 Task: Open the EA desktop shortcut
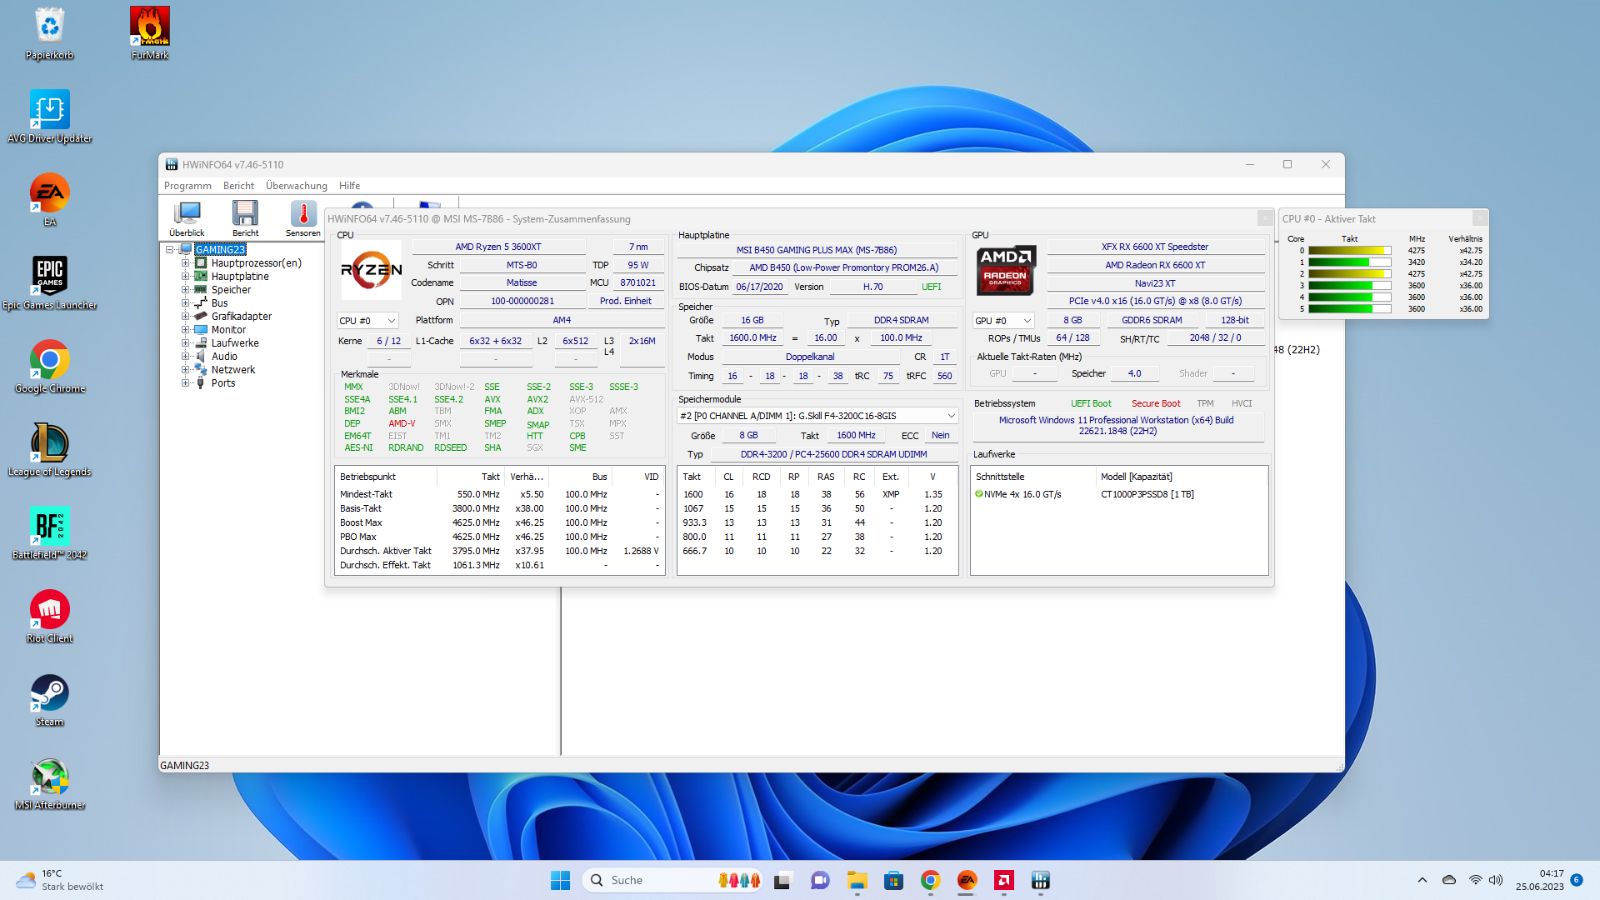coord(49,200)
